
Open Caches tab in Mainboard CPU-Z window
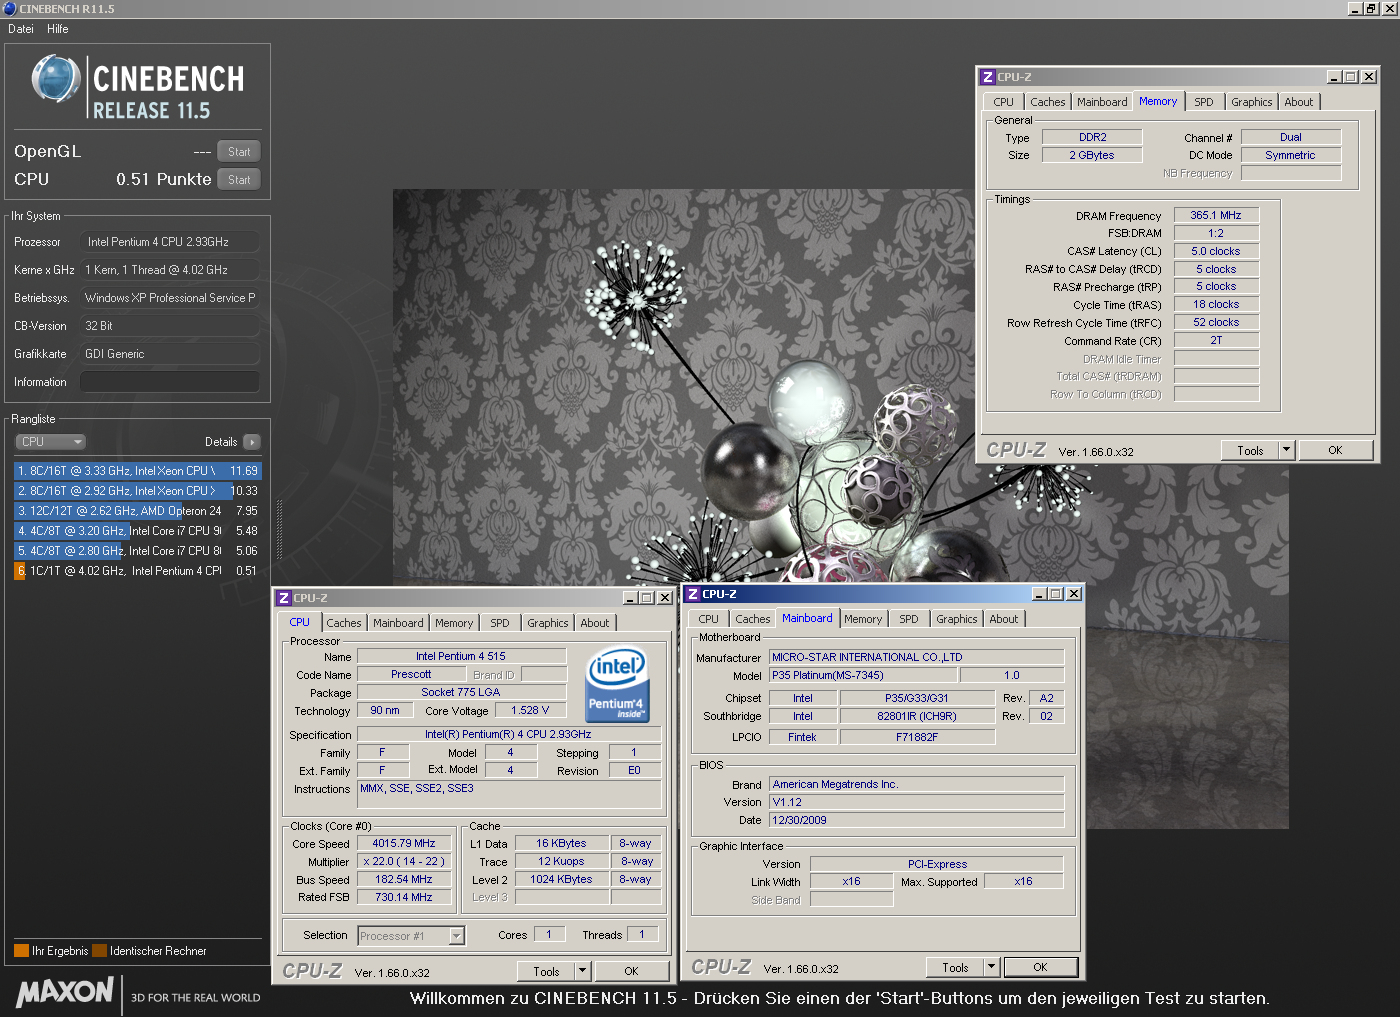753,619
